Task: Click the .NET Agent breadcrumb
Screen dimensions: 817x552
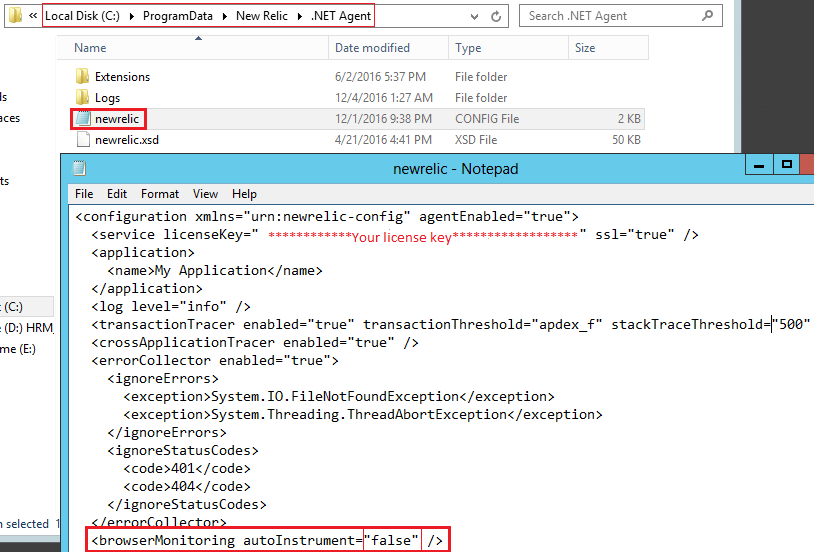Action: [341, 16]
